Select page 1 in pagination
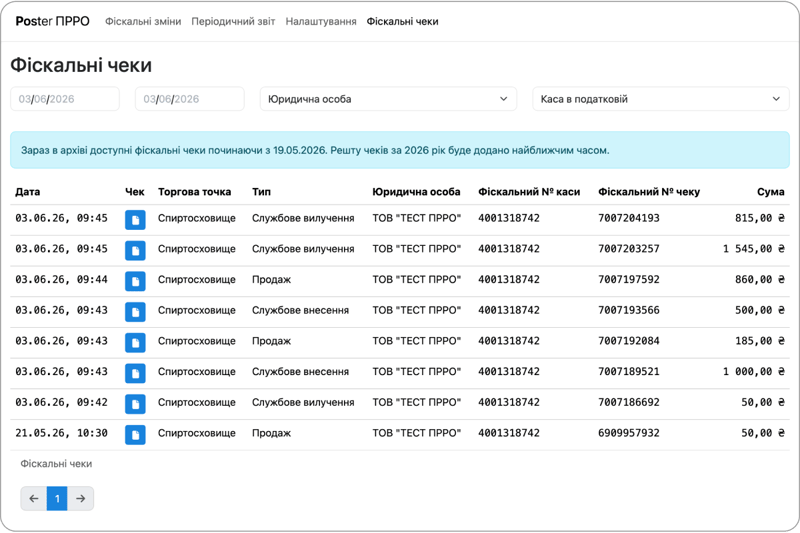This screenshot has width=800, height=533. (57, 498)
